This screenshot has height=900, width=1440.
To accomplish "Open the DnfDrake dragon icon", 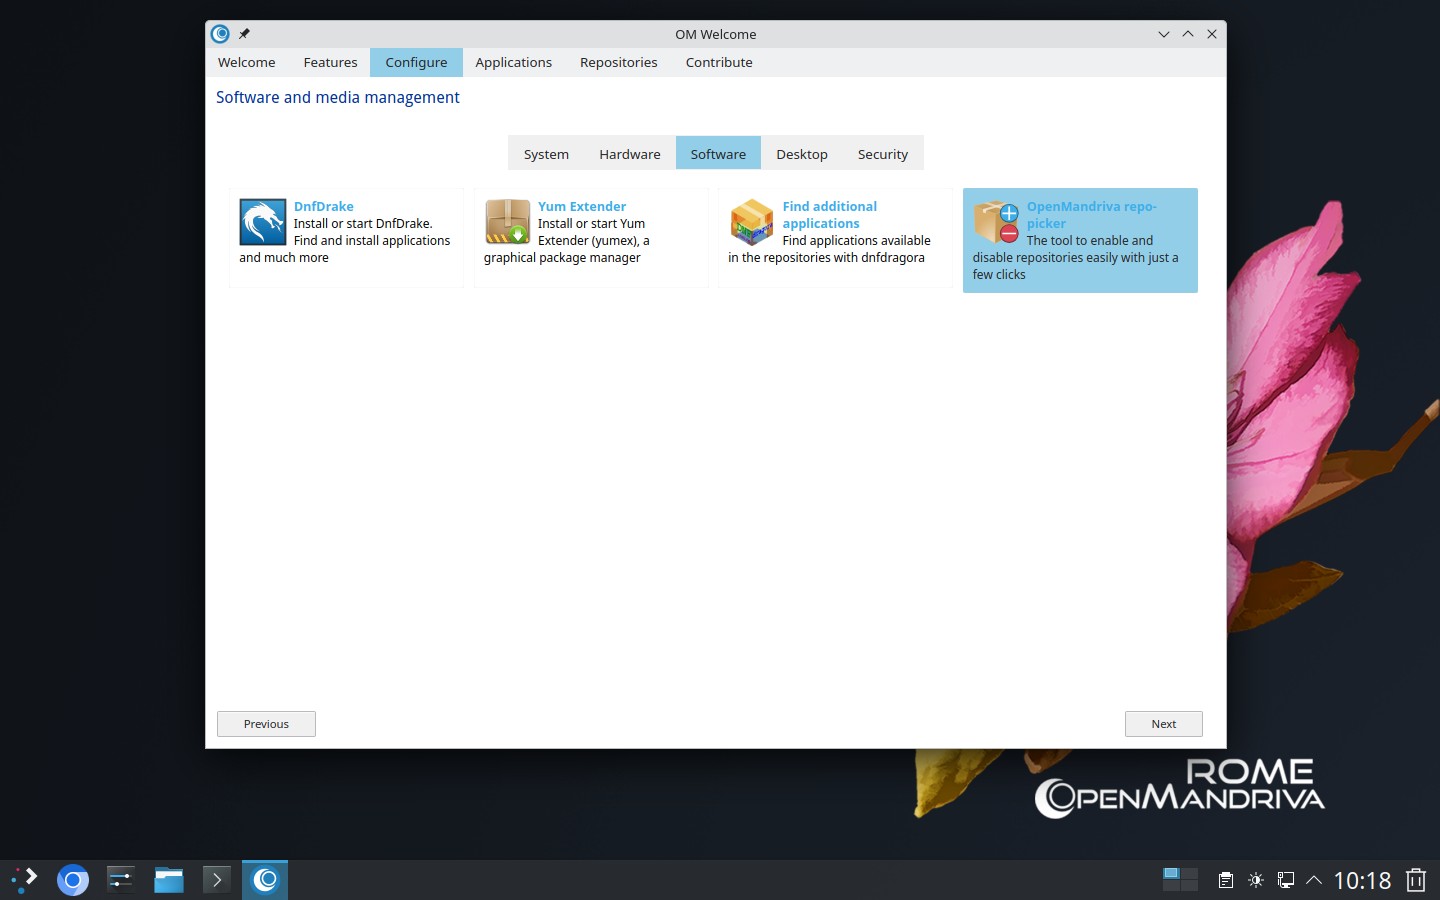I will point(263,222).
